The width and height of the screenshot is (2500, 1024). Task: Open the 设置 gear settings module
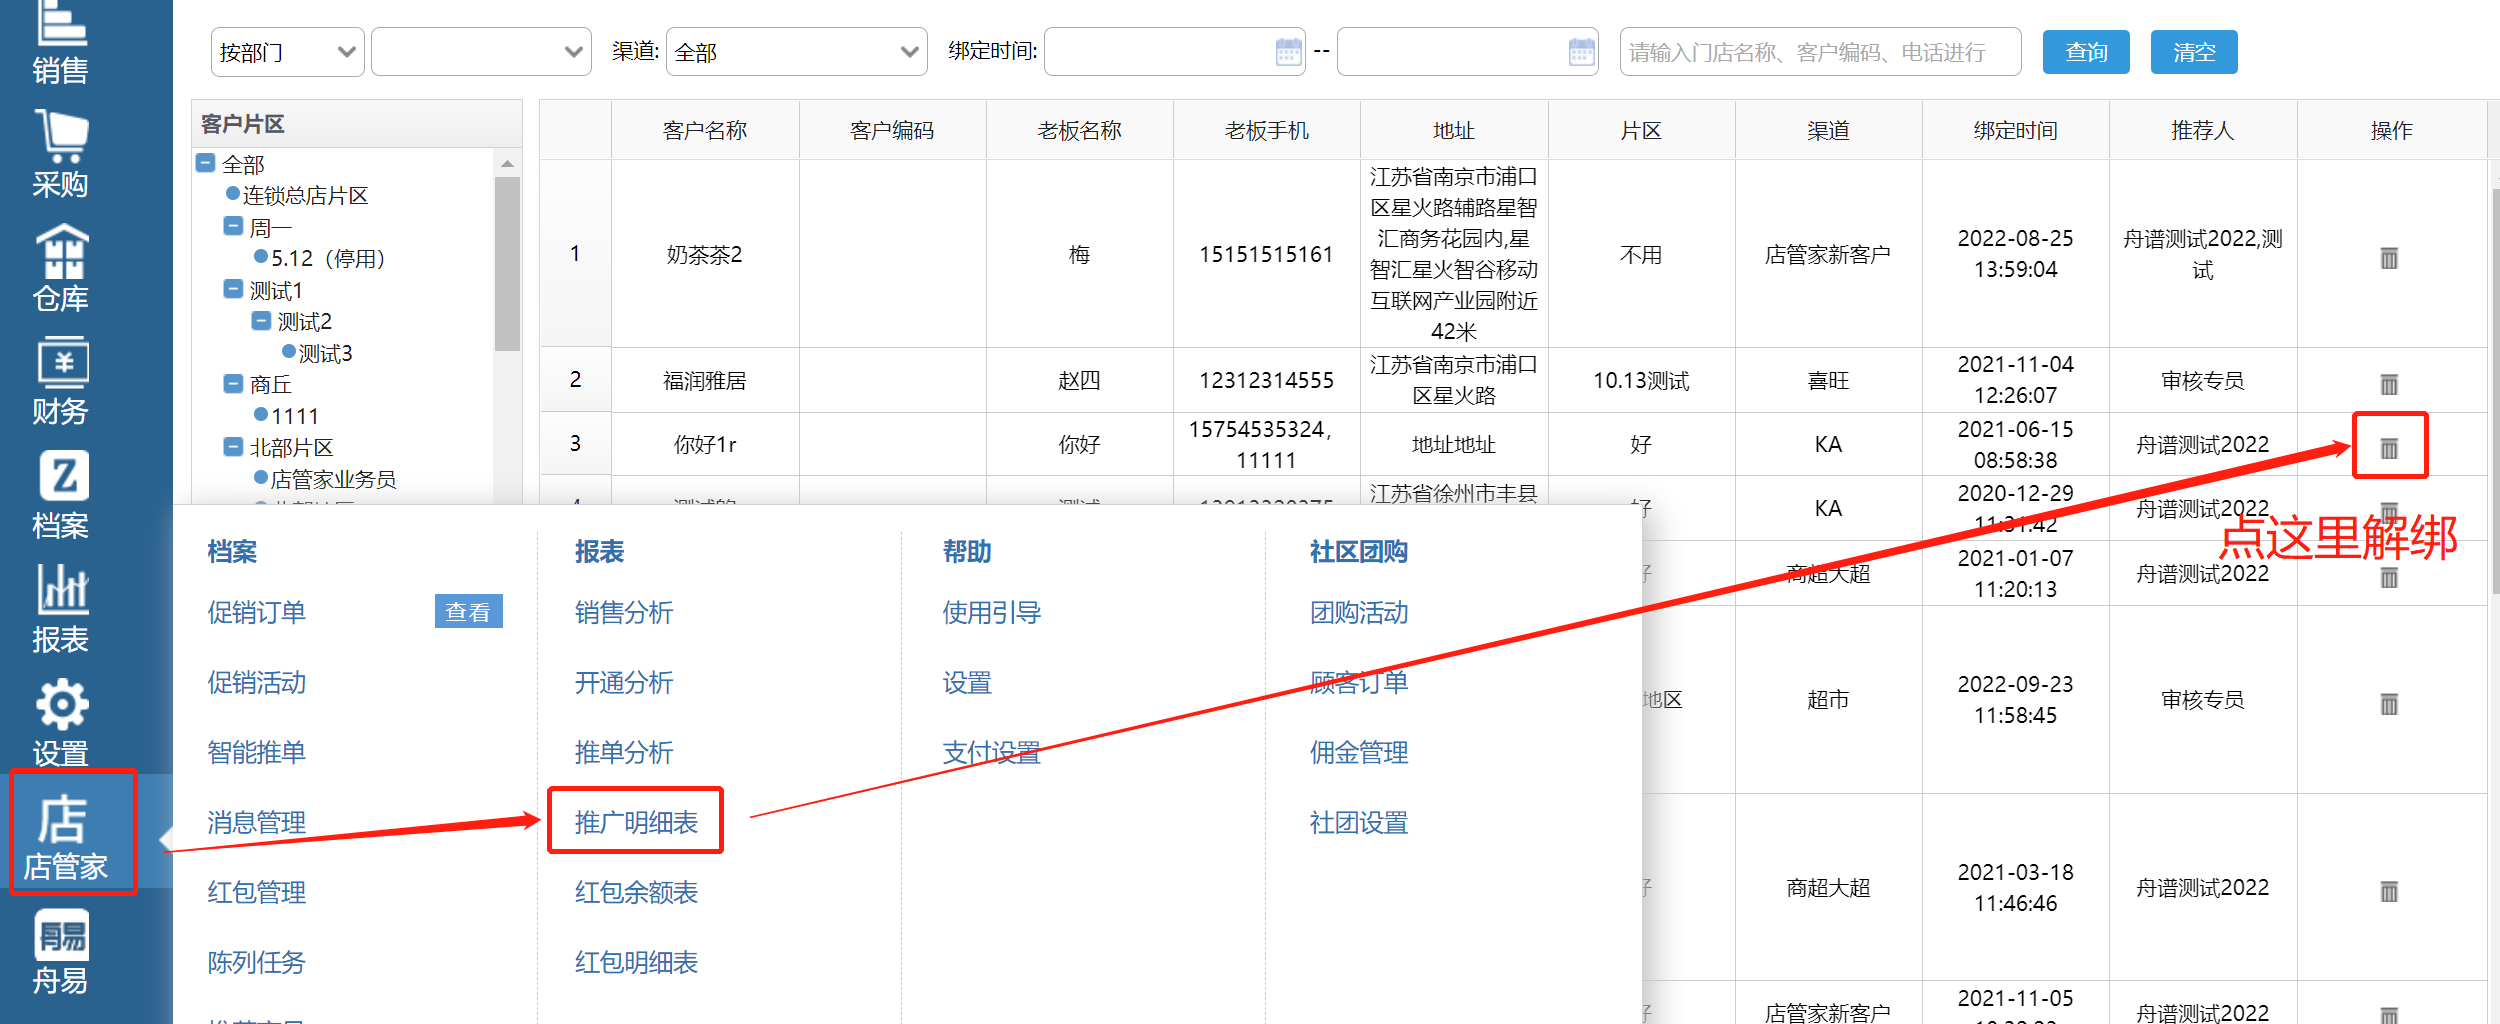tap(60, 723)
